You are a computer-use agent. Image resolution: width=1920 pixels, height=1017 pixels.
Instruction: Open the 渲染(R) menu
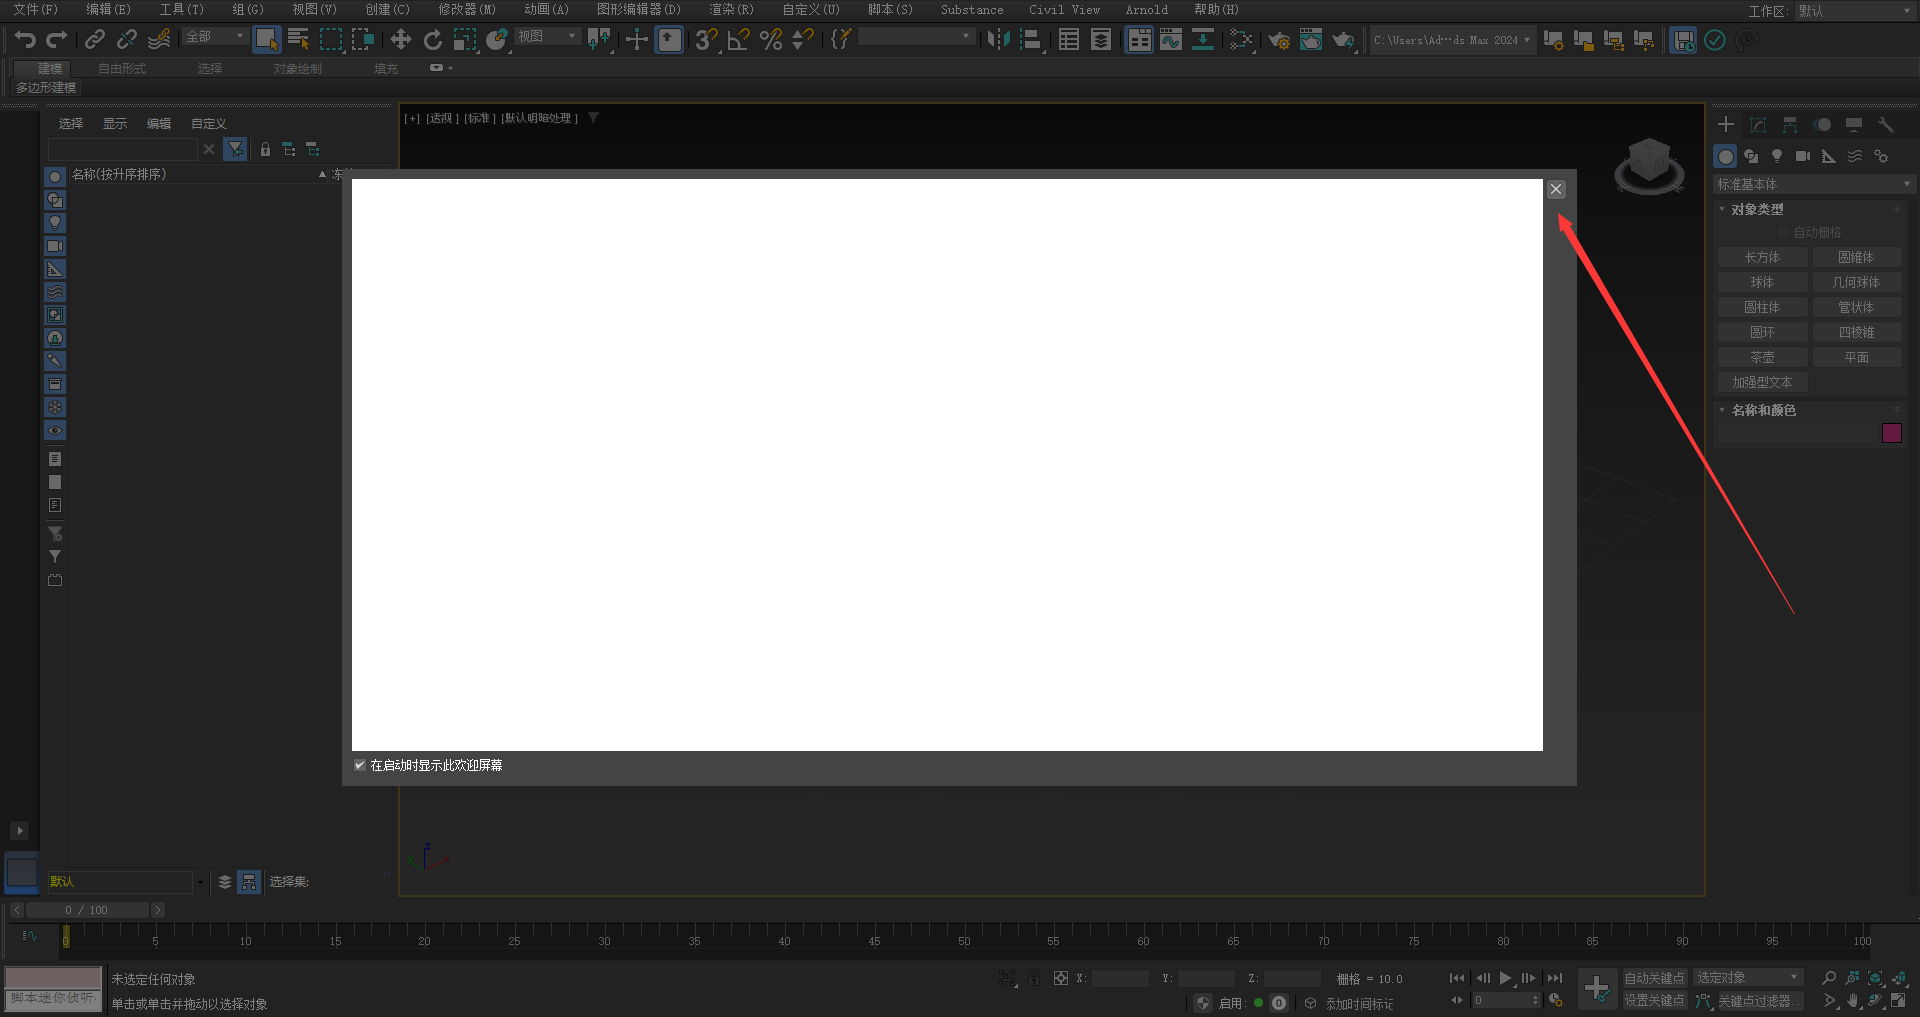(x=731, y=10)
